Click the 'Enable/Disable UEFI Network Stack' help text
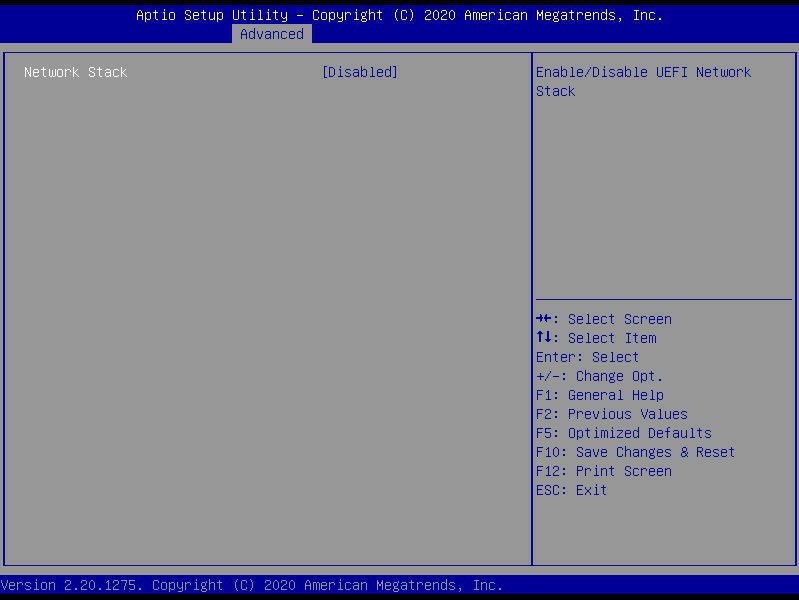 point(643,82)
